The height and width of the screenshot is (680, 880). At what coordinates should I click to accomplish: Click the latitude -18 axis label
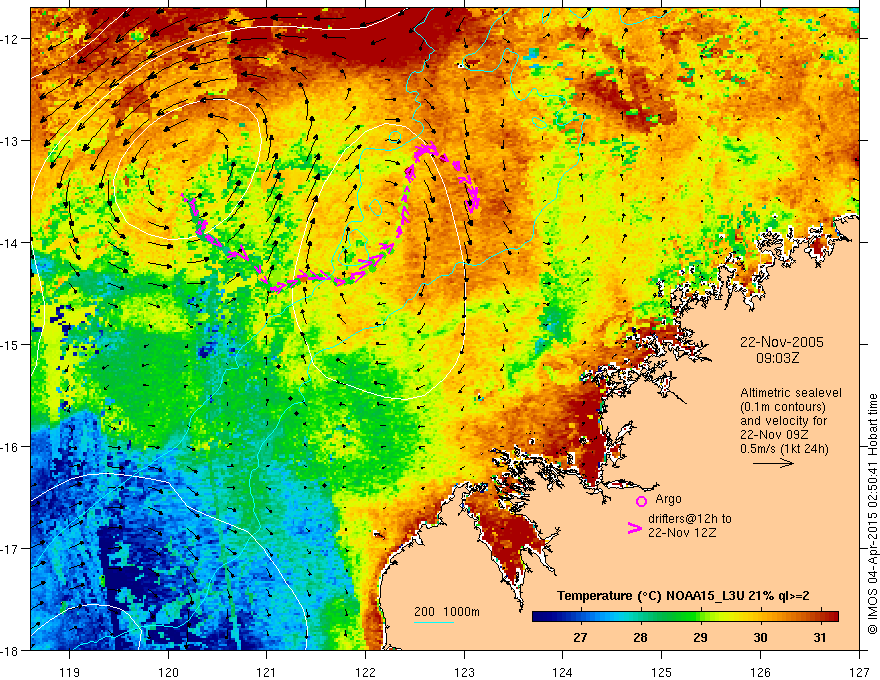coord(11,650)
